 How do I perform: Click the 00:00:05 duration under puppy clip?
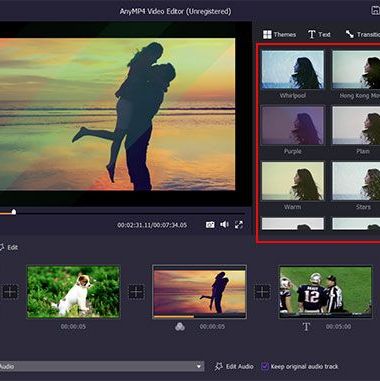click(73, 327)
